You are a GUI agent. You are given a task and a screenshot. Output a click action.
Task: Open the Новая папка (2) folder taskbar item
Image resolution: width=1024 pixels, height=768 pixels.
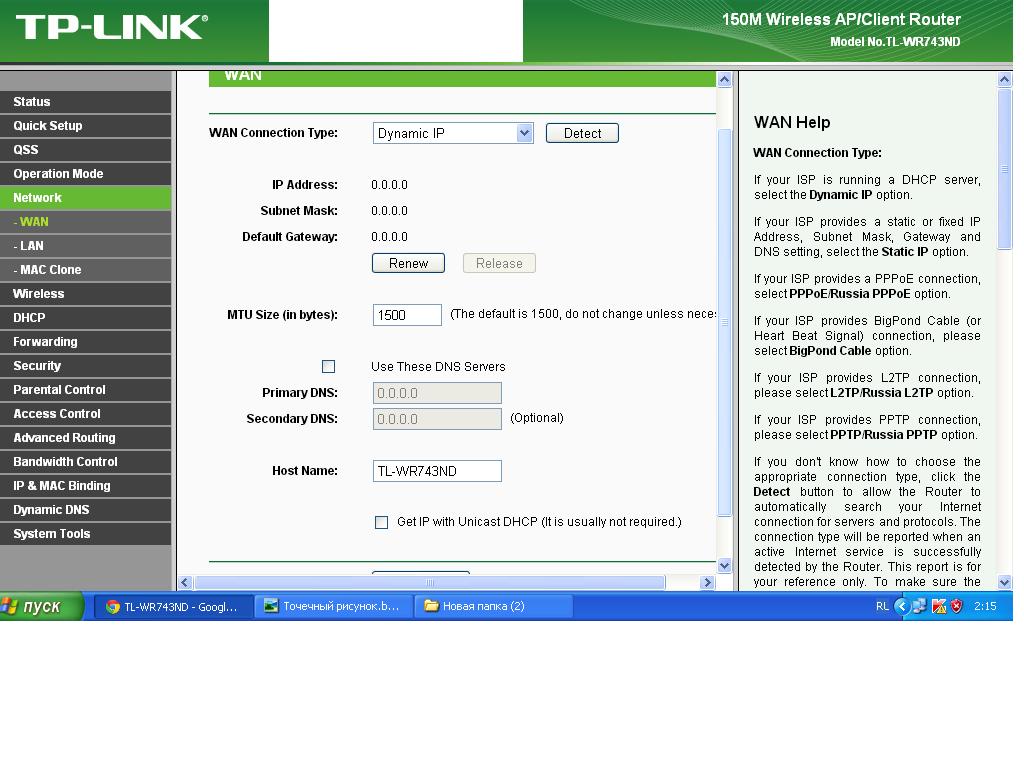coord(493,606)
